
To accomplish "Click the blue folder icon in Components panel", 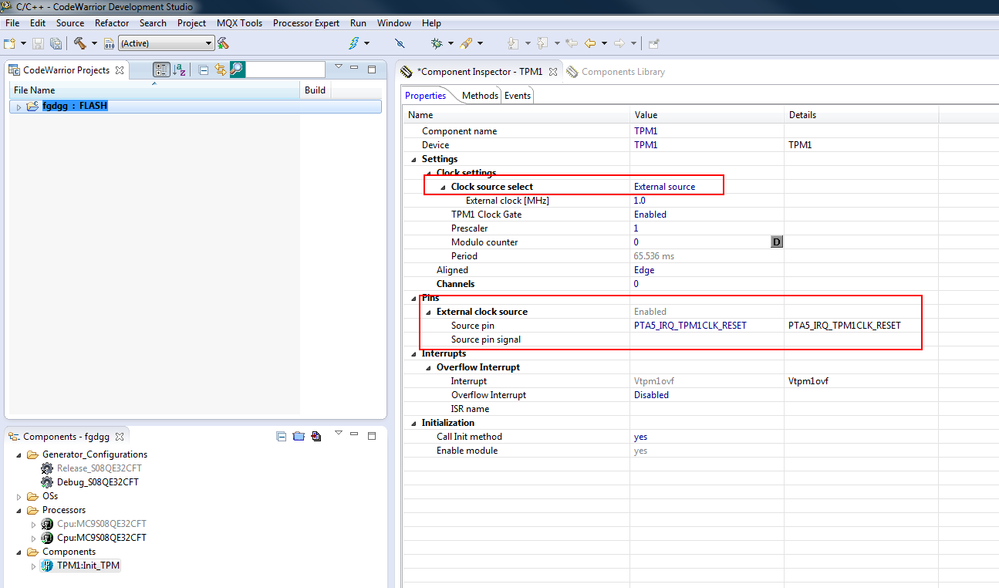I will click(x=298, y=436).
